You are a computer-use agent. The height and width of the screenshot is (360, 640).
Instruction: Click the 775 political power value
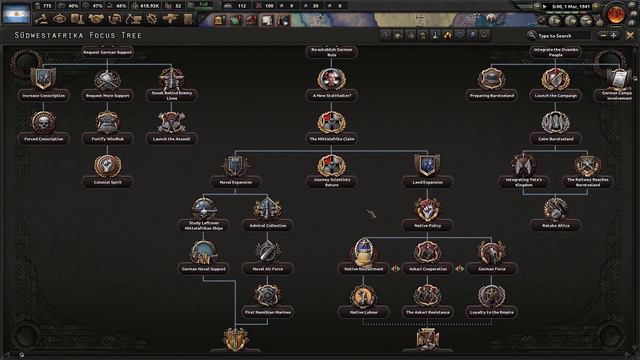coord(47,6)
